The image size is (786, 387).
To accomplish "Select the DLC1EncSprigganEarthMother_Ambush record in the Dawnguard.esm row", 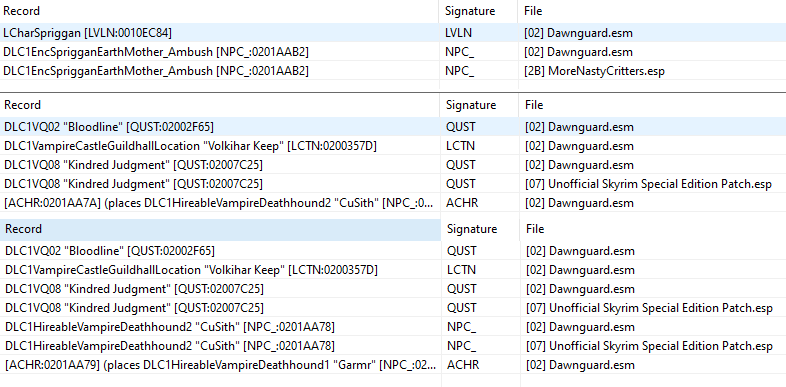I will (156, 52).
